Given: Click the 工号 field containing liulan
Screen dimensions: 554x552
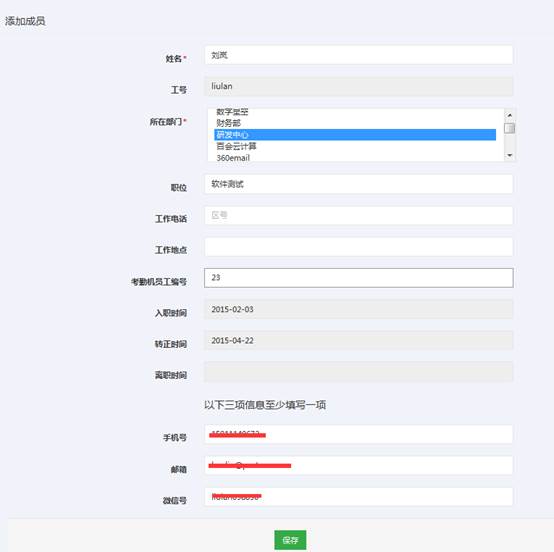Looking at the screenshot, I should pyautogui.click(x=358, y=86).
